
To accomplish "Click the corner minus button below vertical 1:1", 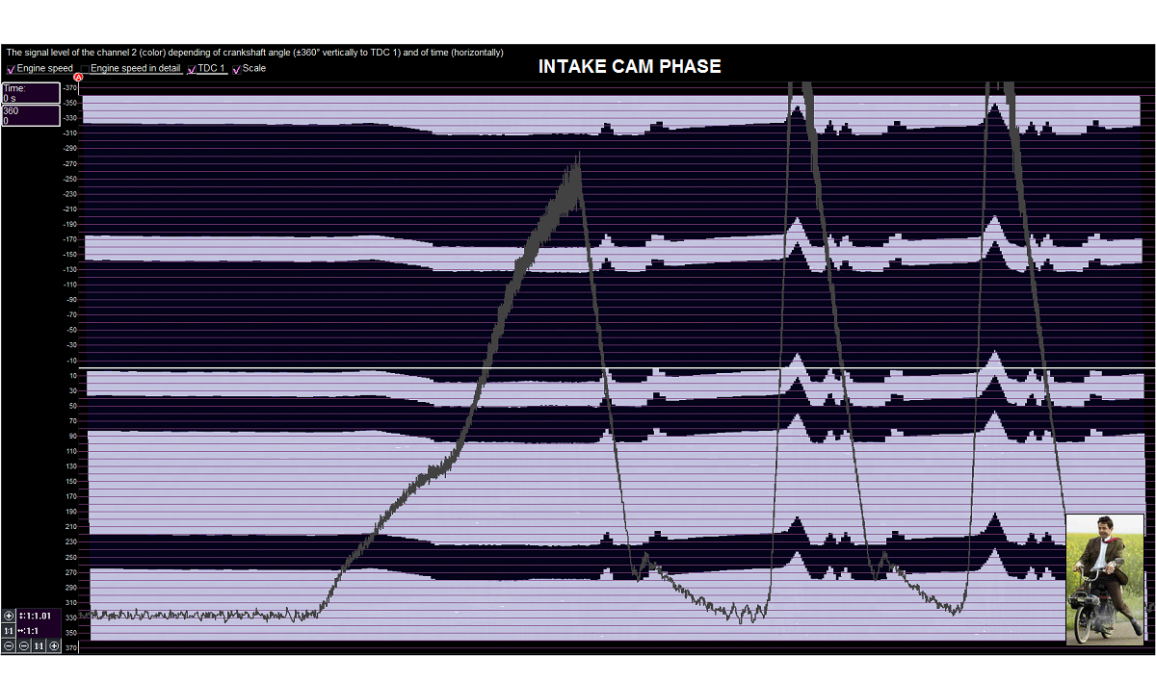I will pyautogui.click(x=9, y=646).
